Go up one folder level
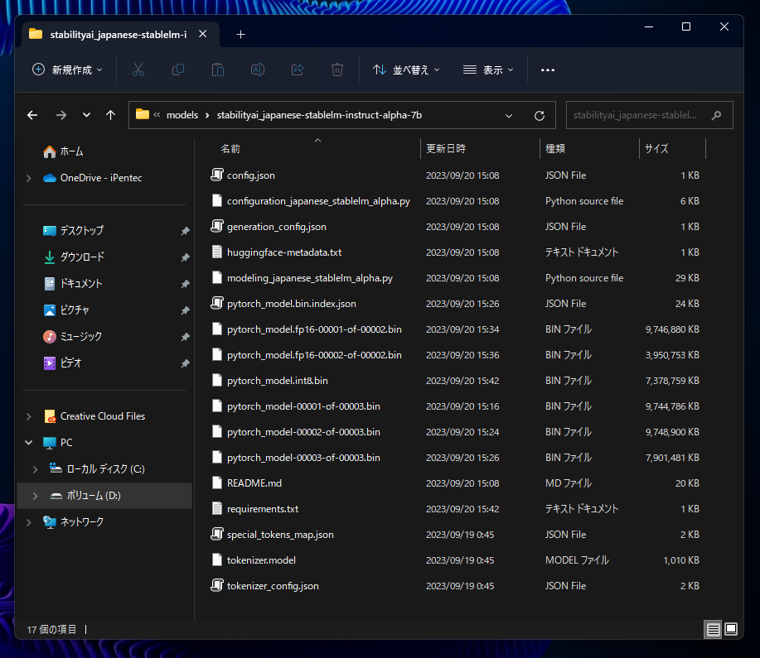Image resolution: width=760 pixels, height=658 pixels. 110,115
